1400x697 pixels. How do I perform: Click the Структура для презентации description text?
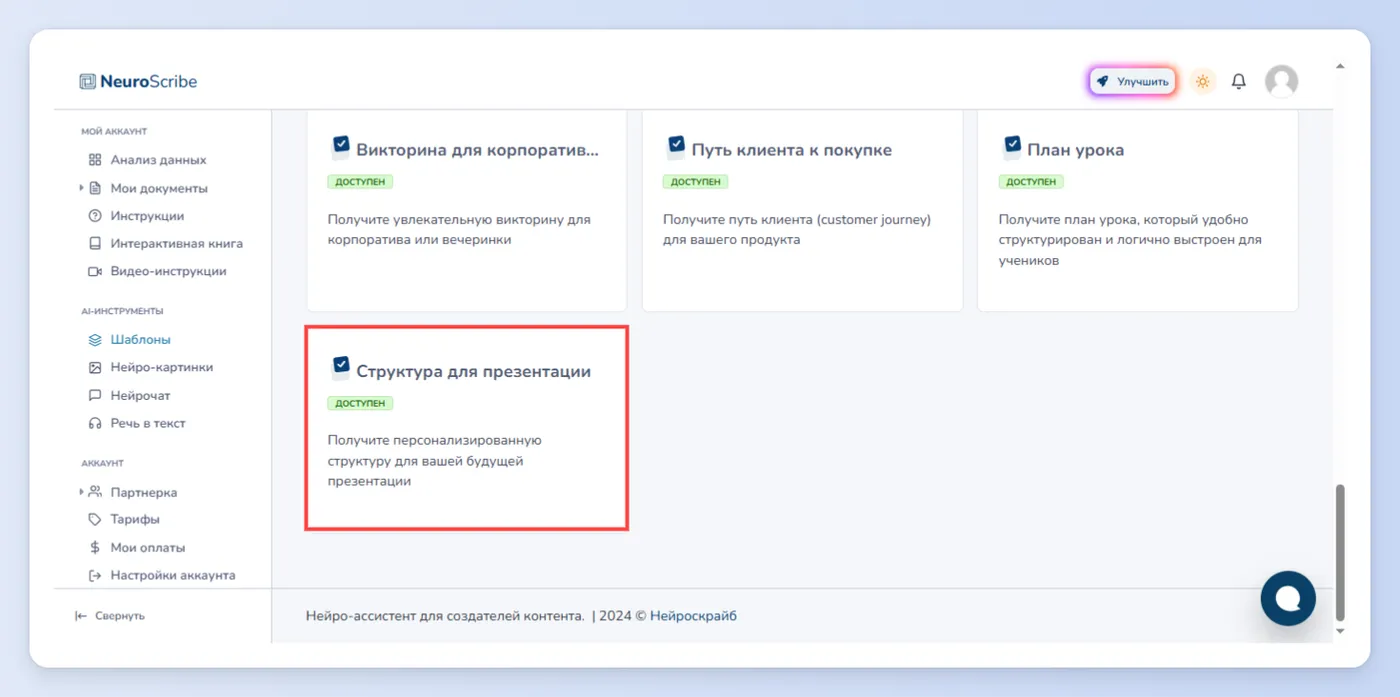(435, 461)
